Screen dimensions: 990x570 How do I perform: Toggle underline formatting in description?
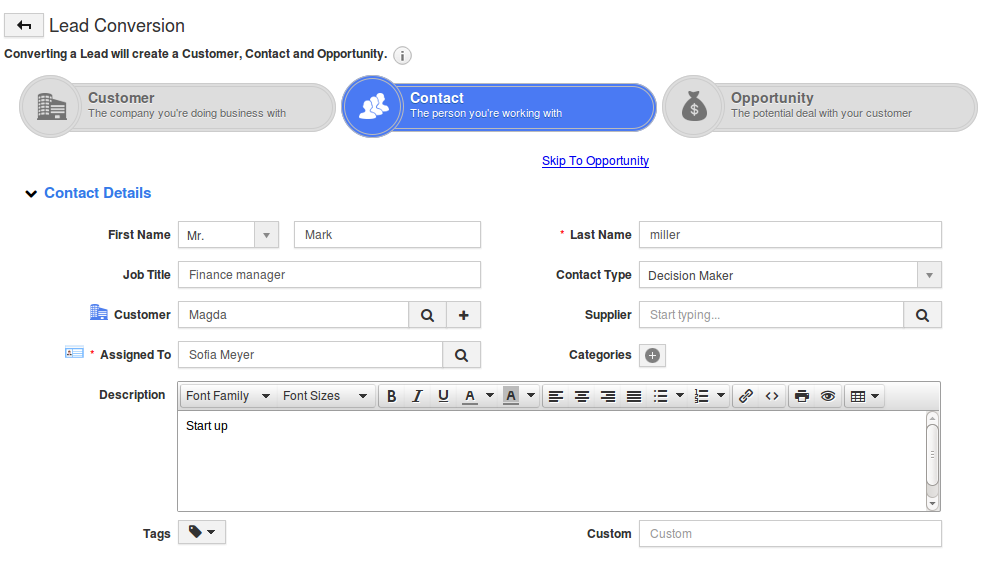[x=443, y=396]
